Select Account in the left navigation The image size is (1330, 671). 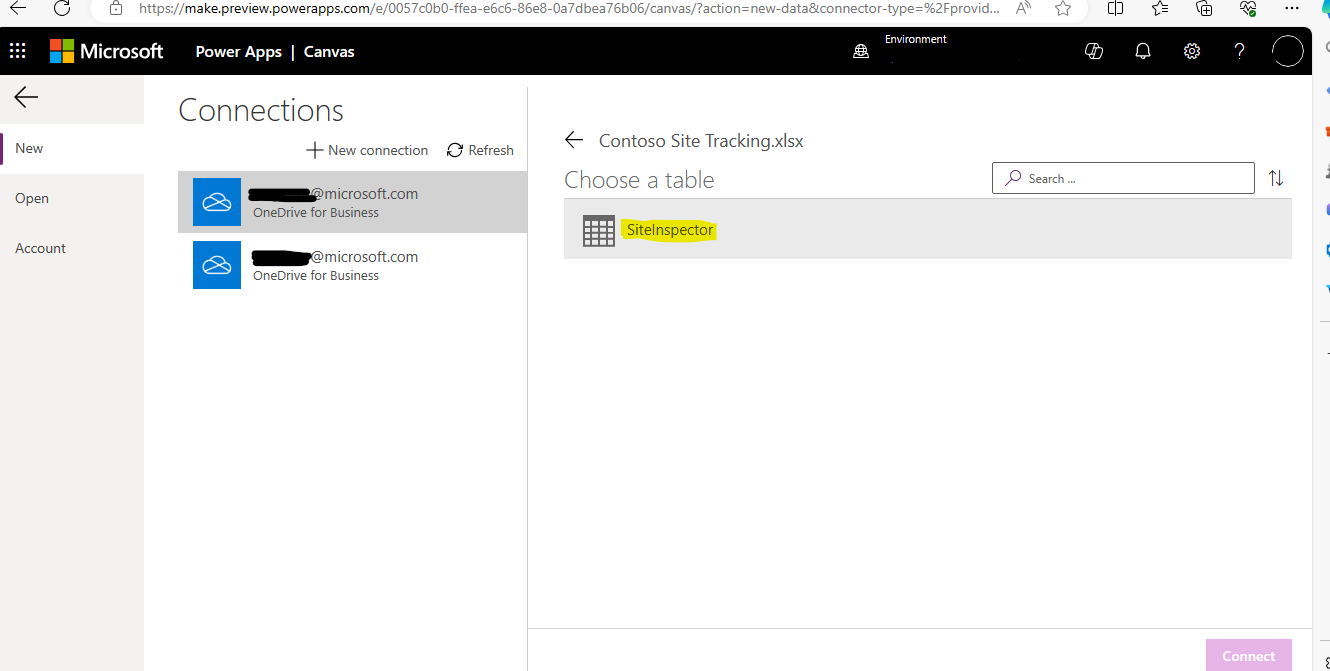[40, 247]
